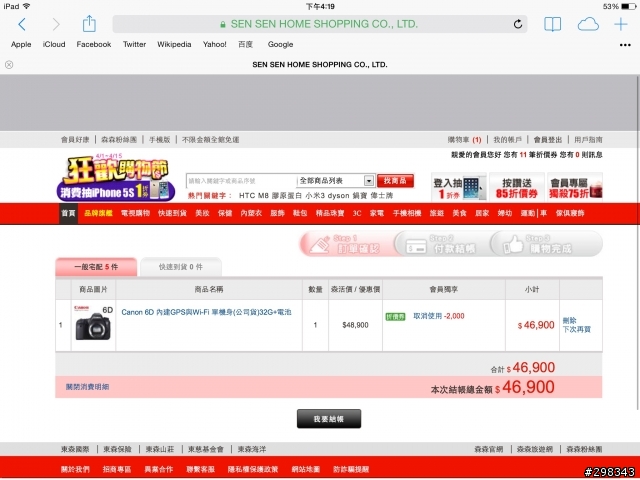
Task: Click the black 我要結帳 checkout button
Action: point(329,419)
